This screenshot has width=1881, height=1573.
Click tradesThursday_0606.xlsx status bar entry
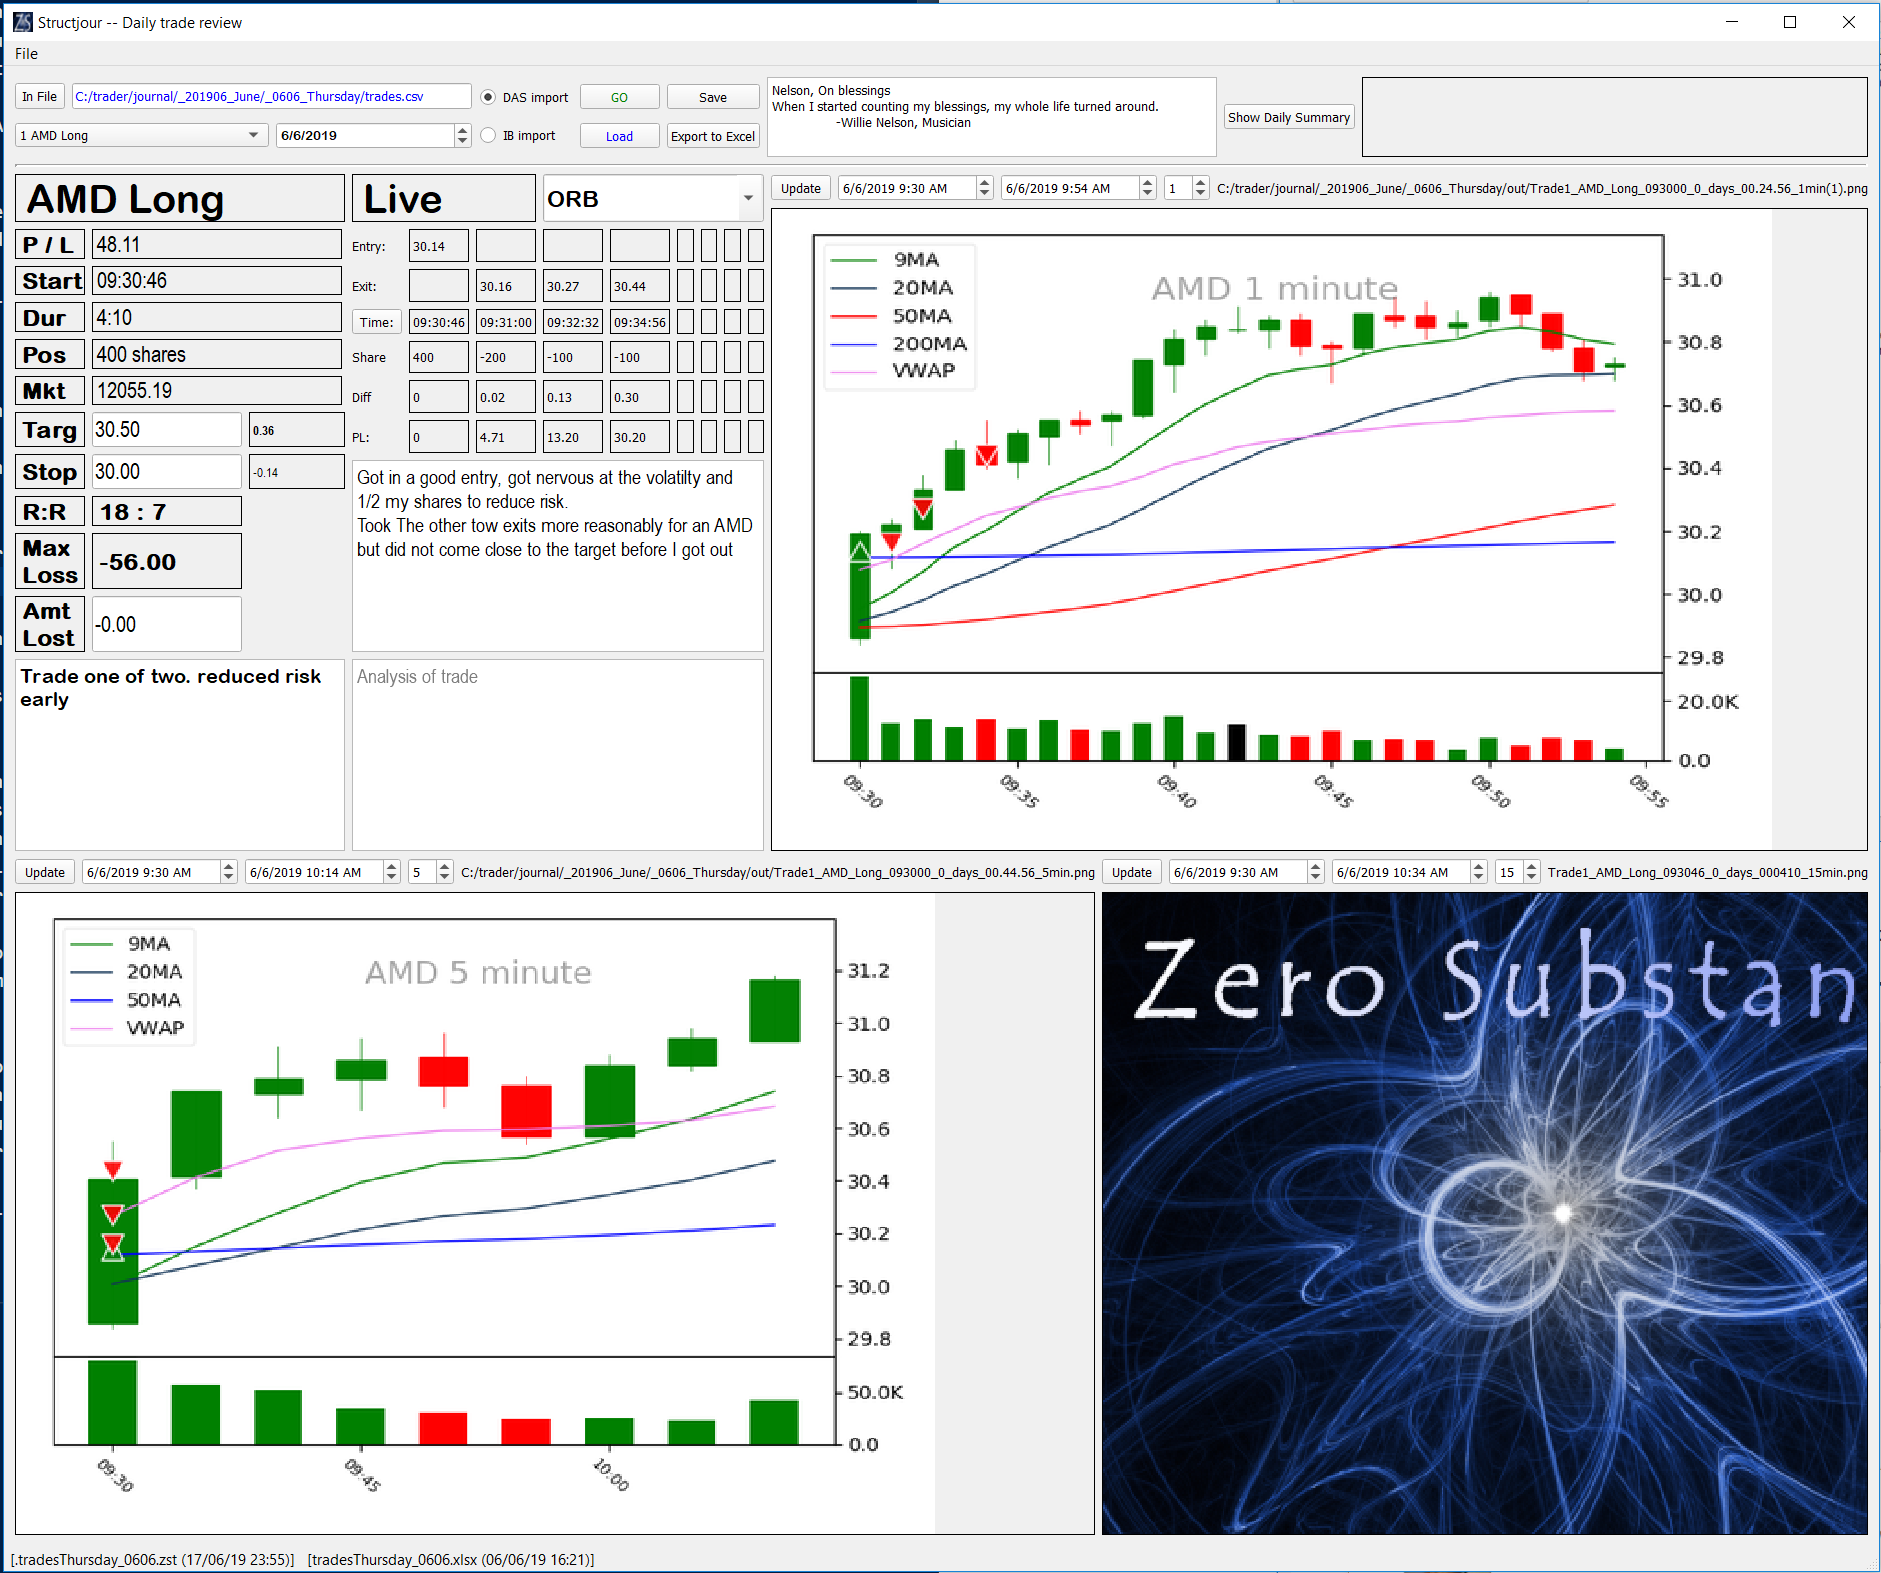point(450,1559)
